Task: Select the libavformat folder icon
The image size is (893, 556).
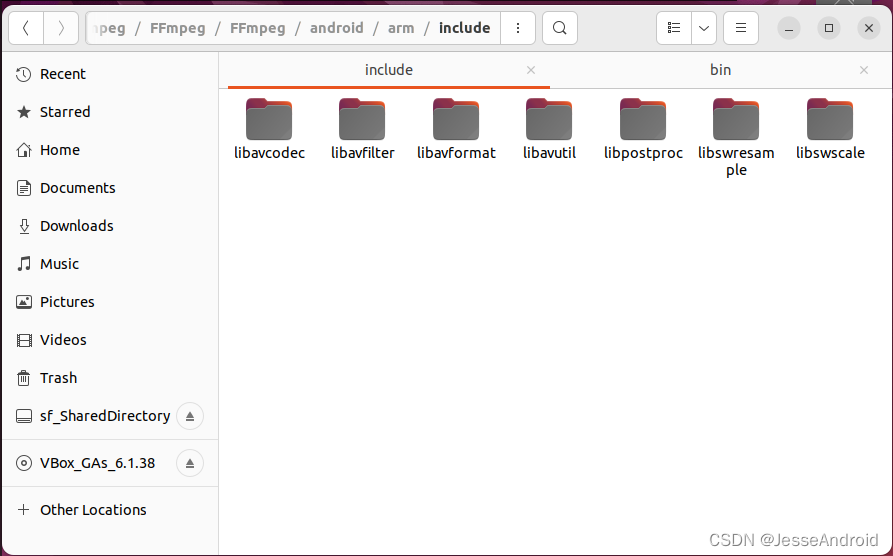Action: pos(456,120)
